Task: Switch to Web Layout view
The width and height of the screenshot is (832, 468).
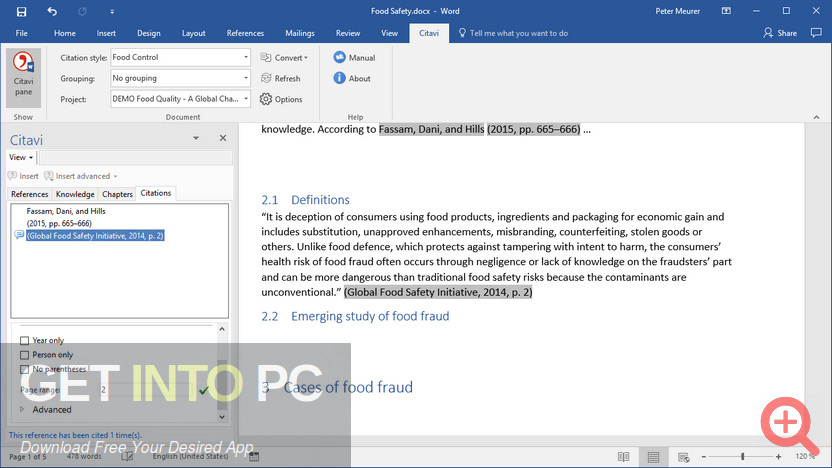Action: coord(683,456)
